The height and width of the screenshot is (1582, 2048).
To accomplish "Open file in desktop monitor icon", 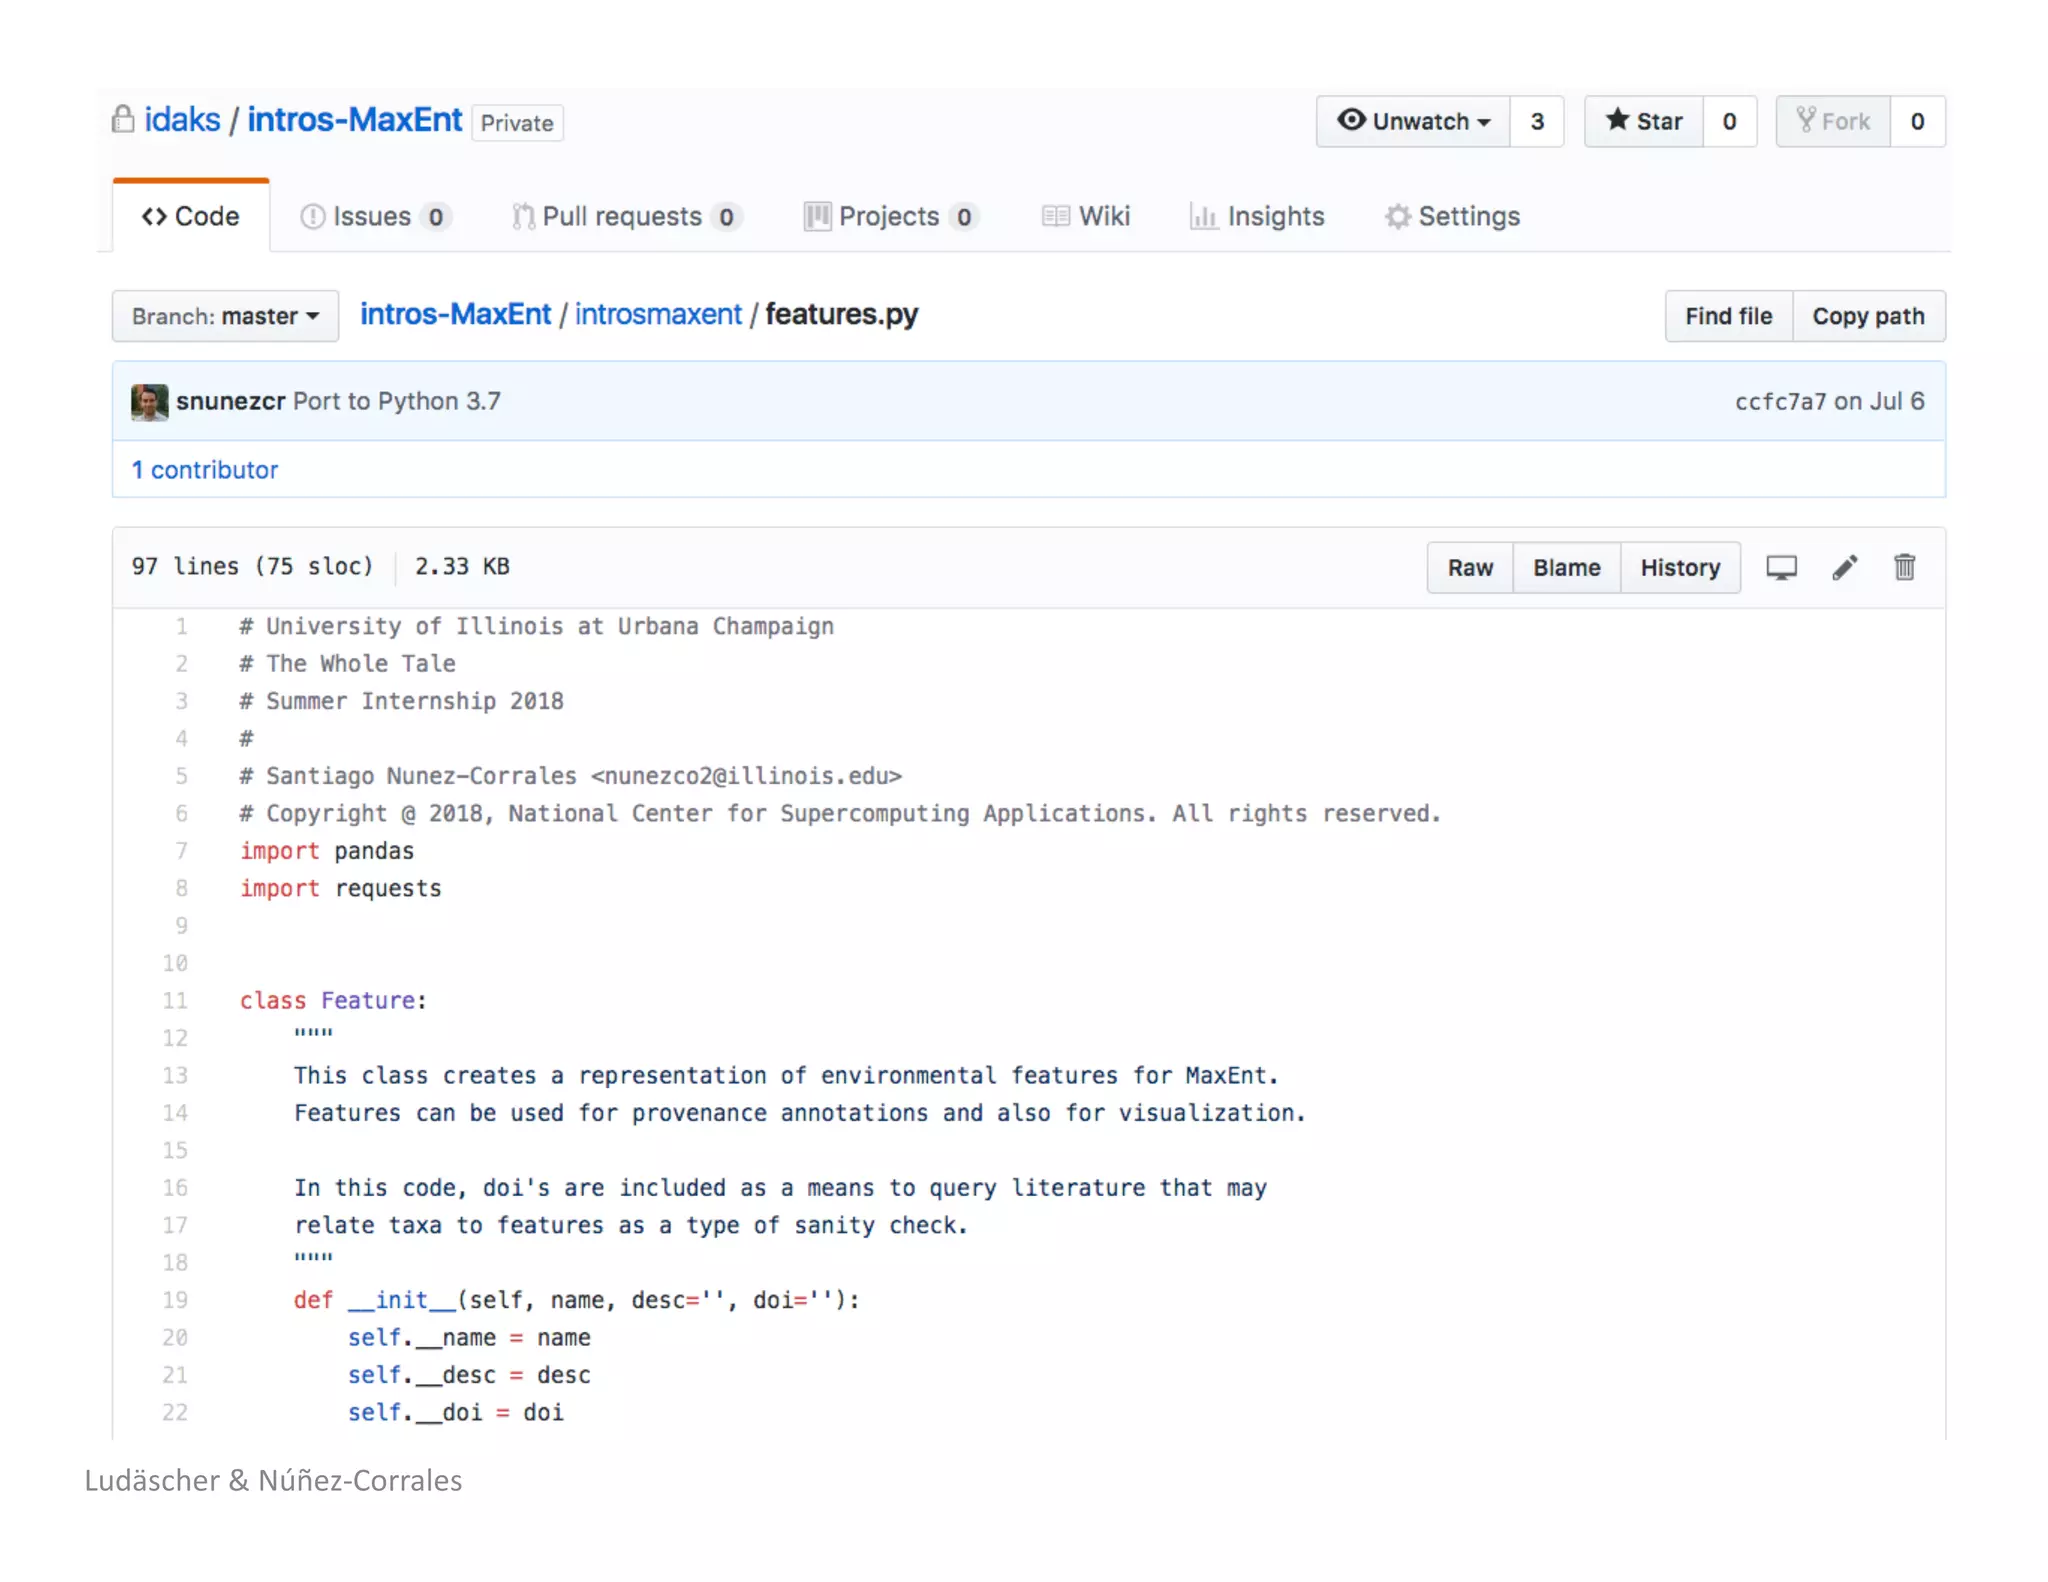I will [x=1781, y=567].
